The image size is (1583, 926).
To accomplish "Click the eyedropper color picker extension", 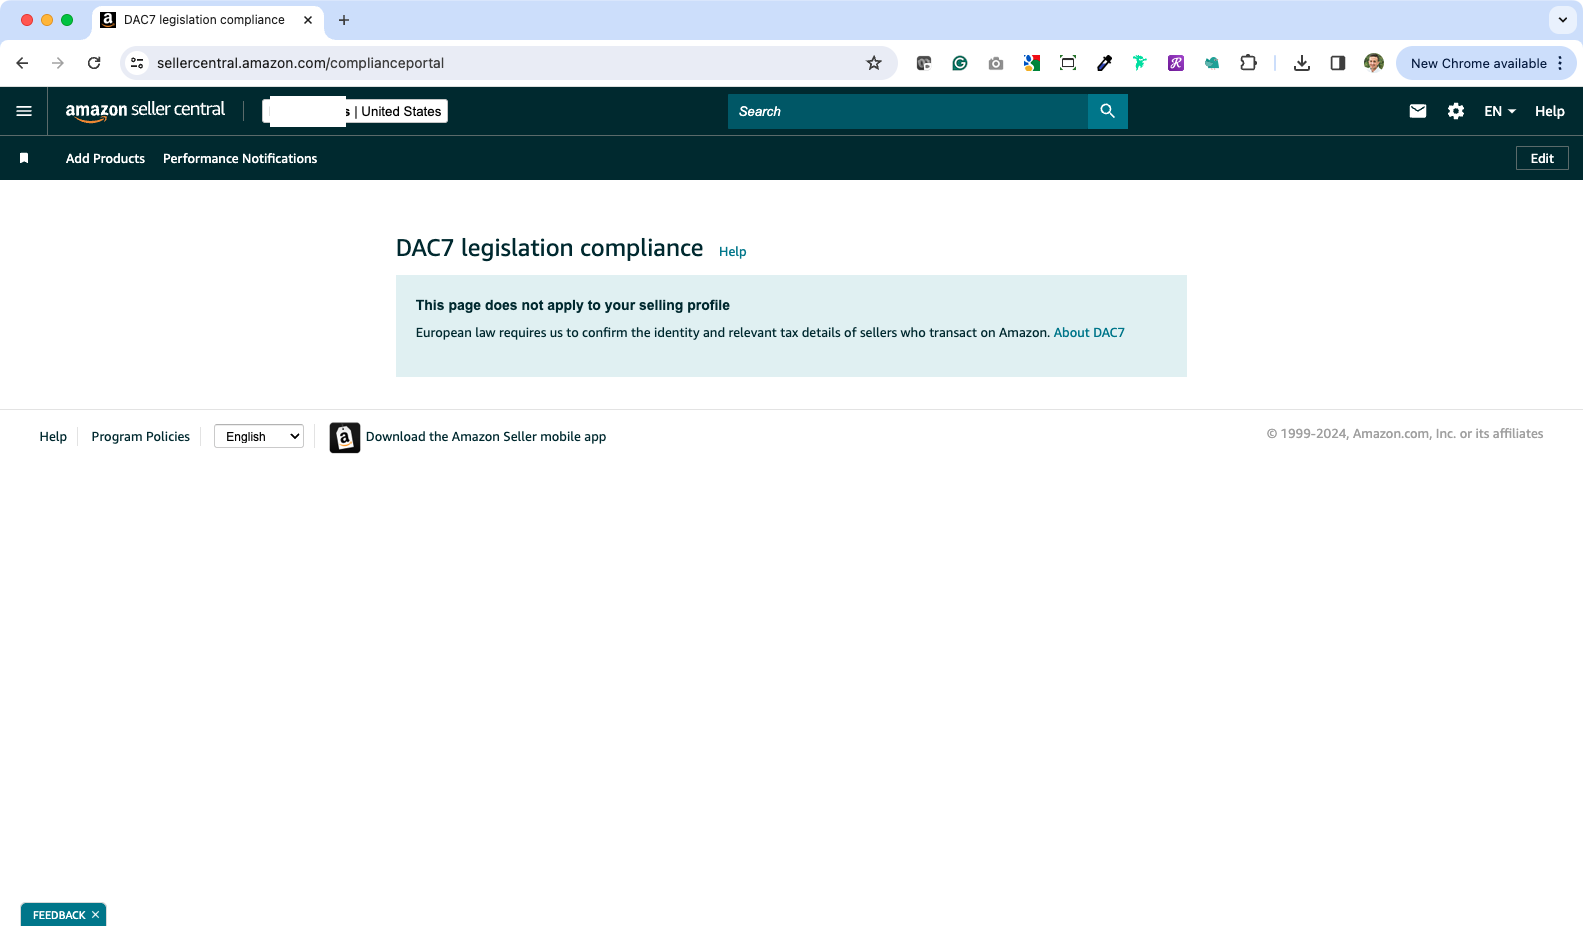I will pyautogui.click(x=1104, y=63).
